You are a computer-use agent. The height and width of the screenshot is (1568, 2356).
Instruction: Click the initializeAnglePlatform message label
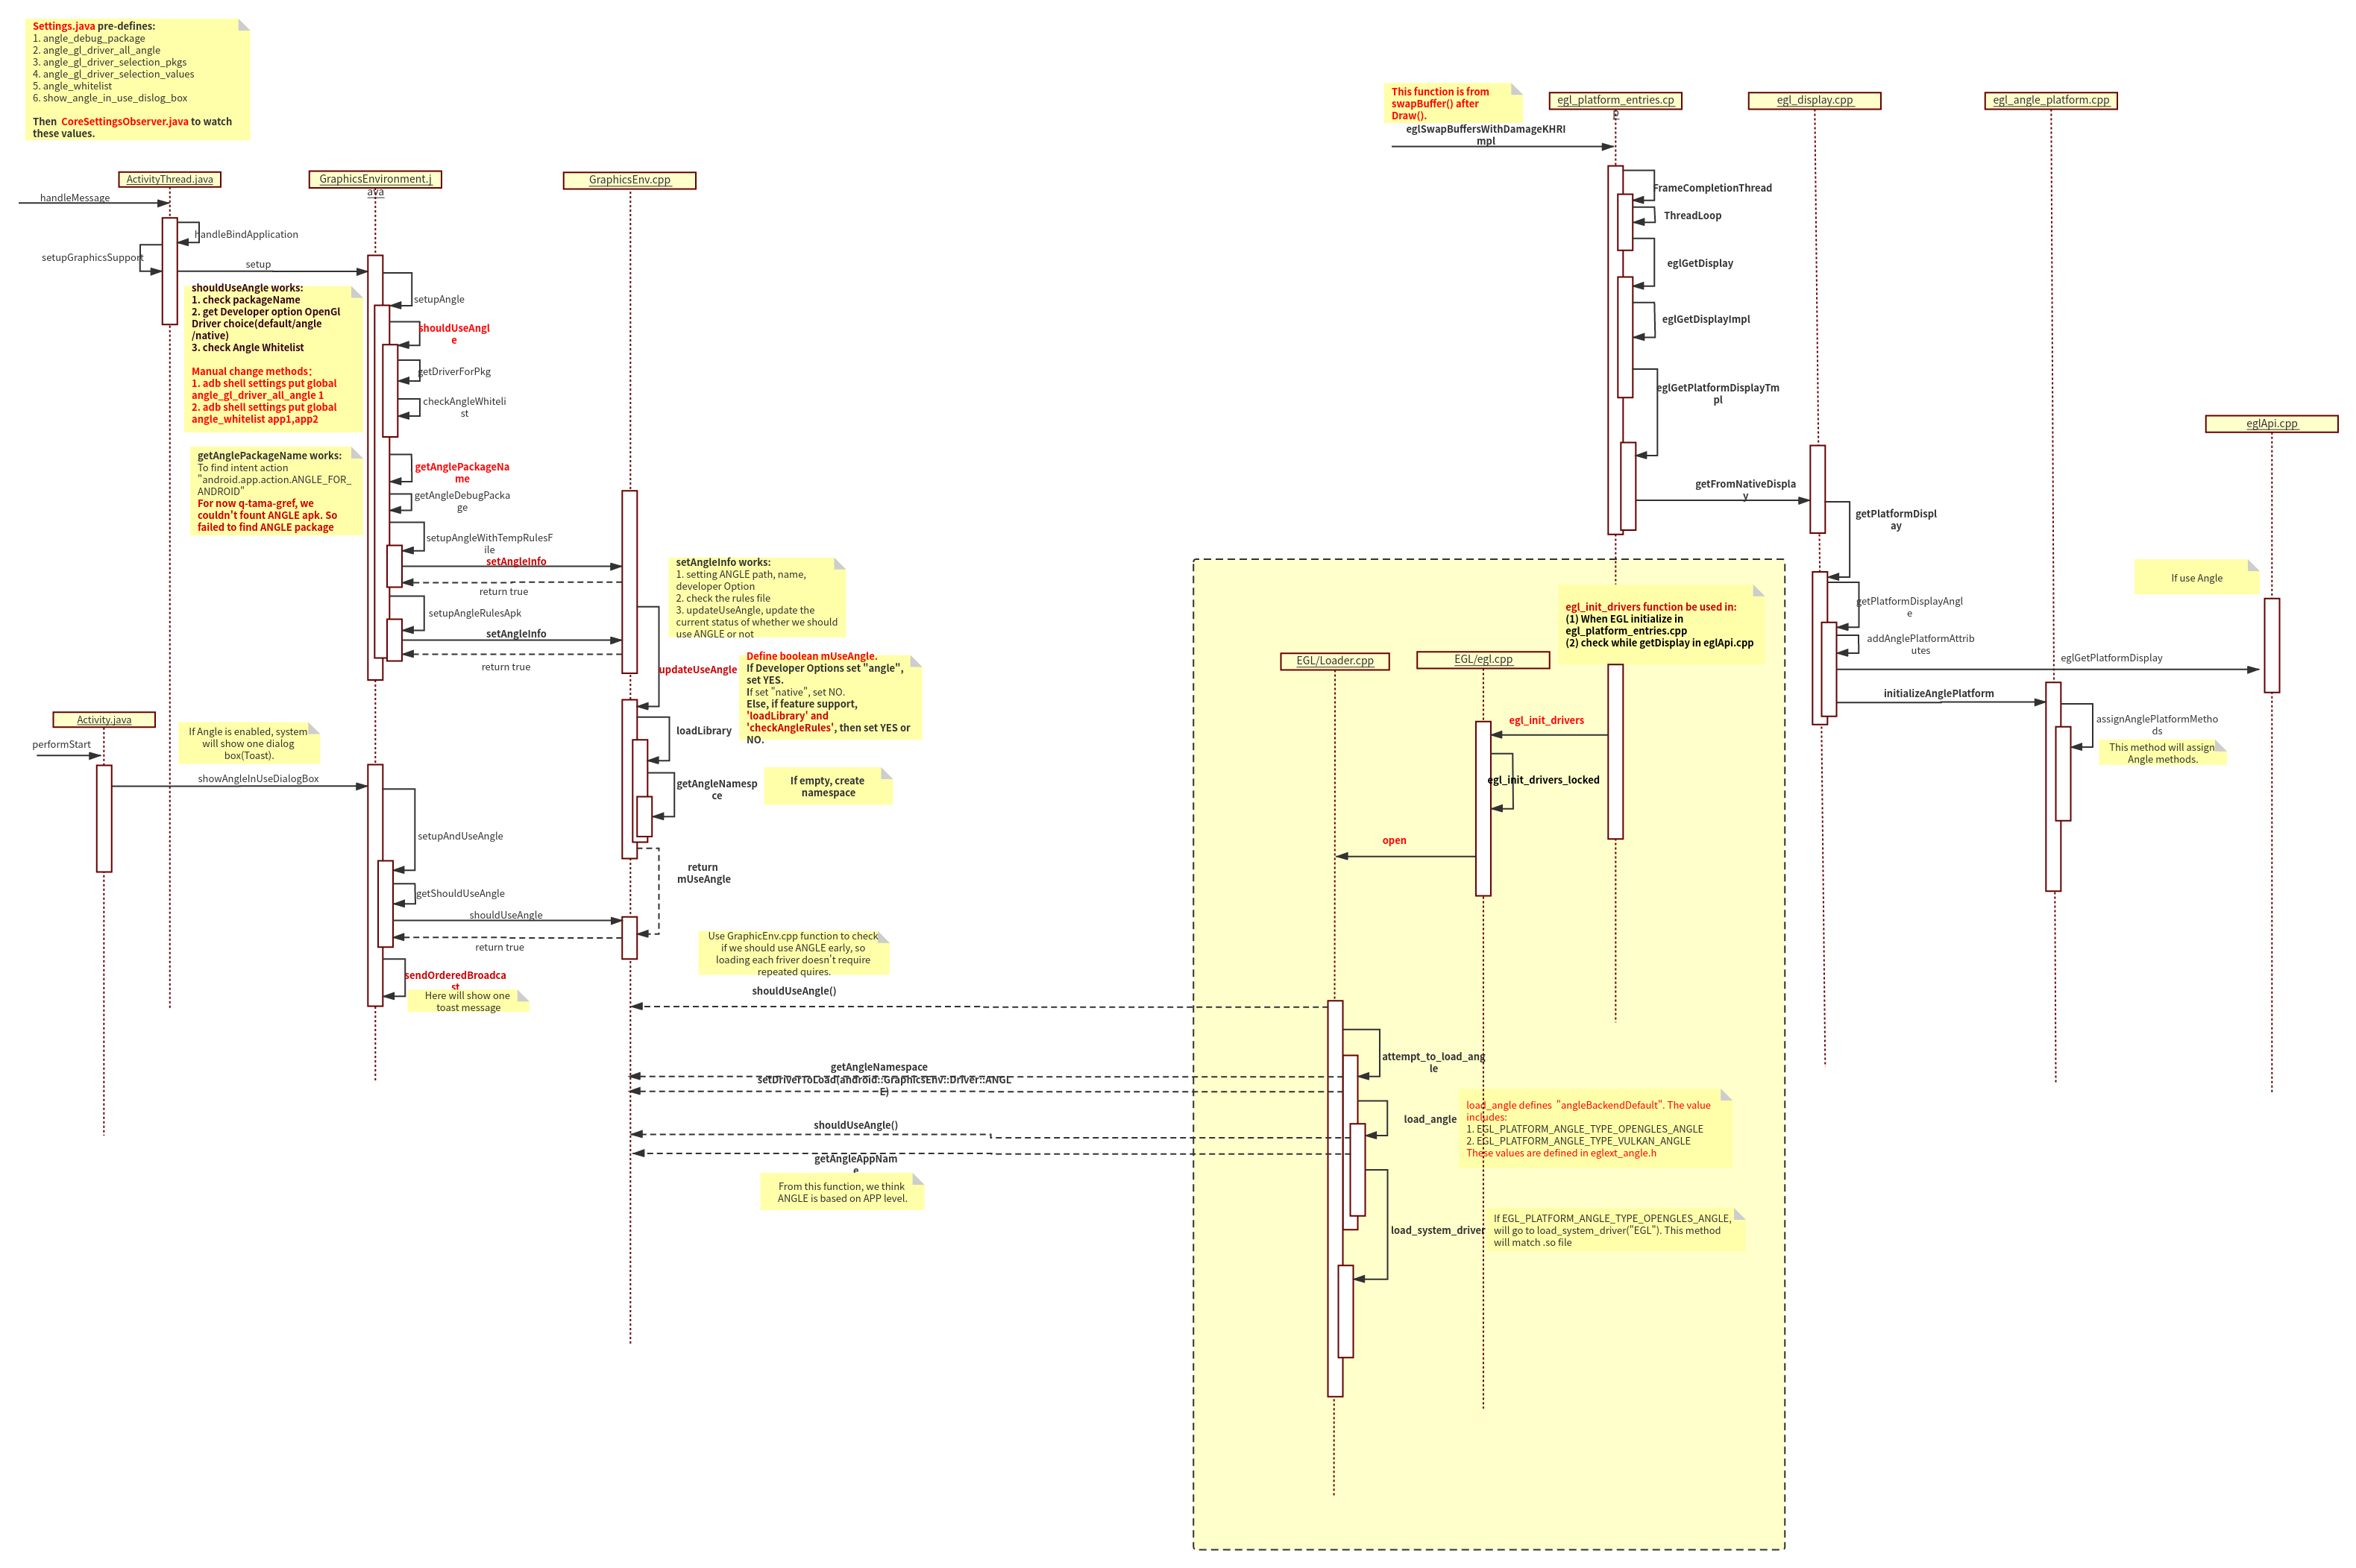(1938, 693)
